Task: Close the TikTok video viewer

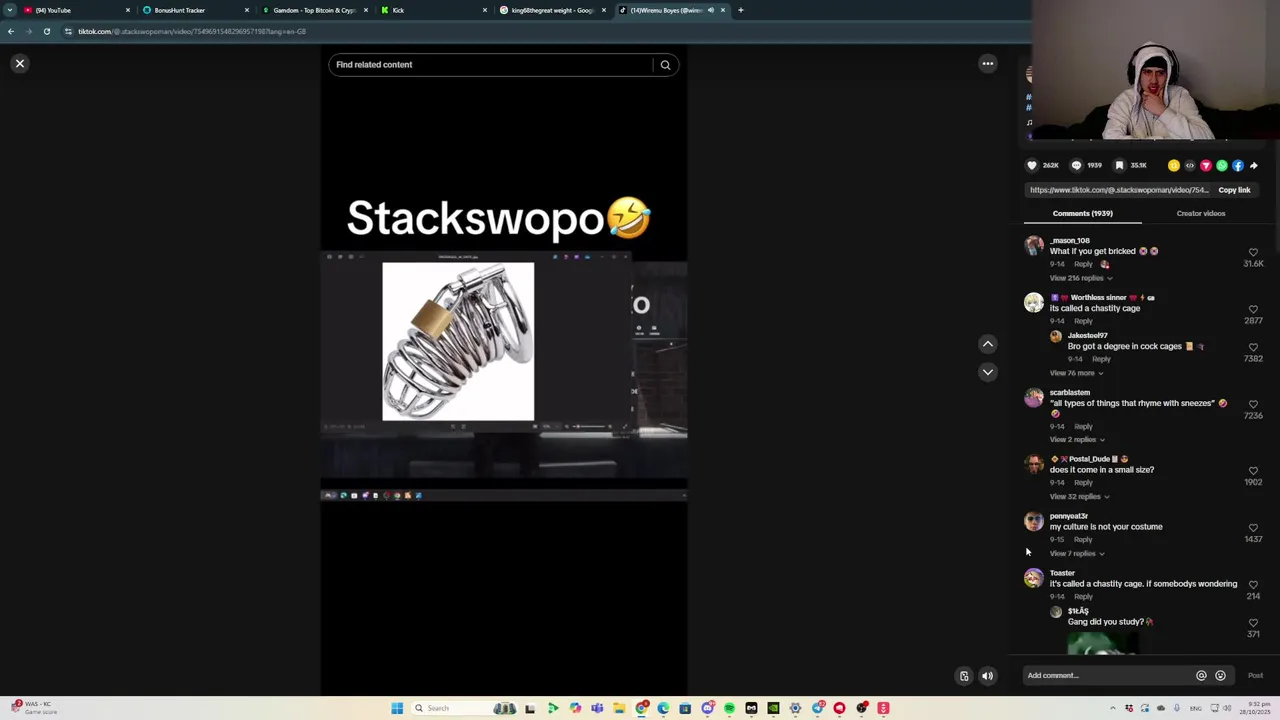Action: pyautogui.click(x=19, y=64)
